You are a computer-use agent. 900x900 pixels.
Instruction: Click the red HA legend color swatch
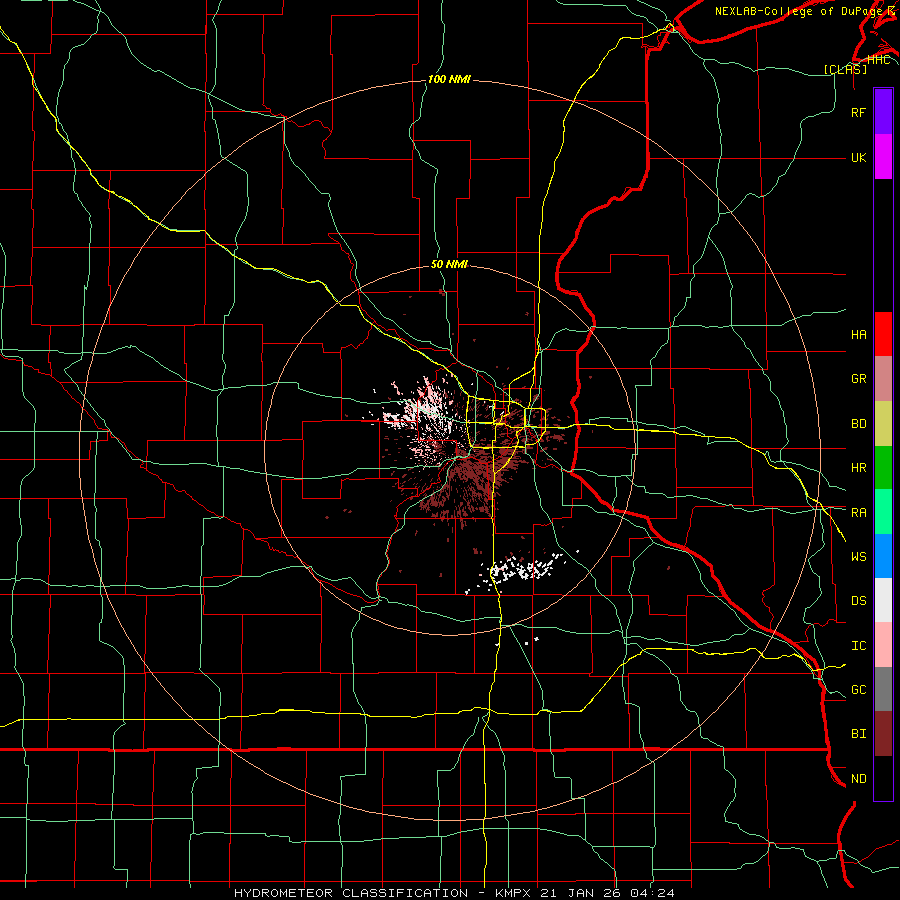(883, 334)
